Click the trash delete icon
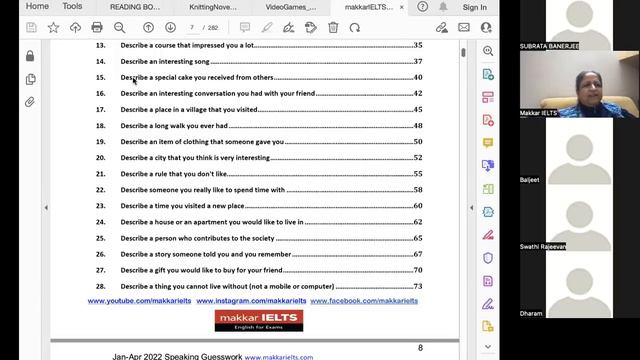 click(333, 28)
